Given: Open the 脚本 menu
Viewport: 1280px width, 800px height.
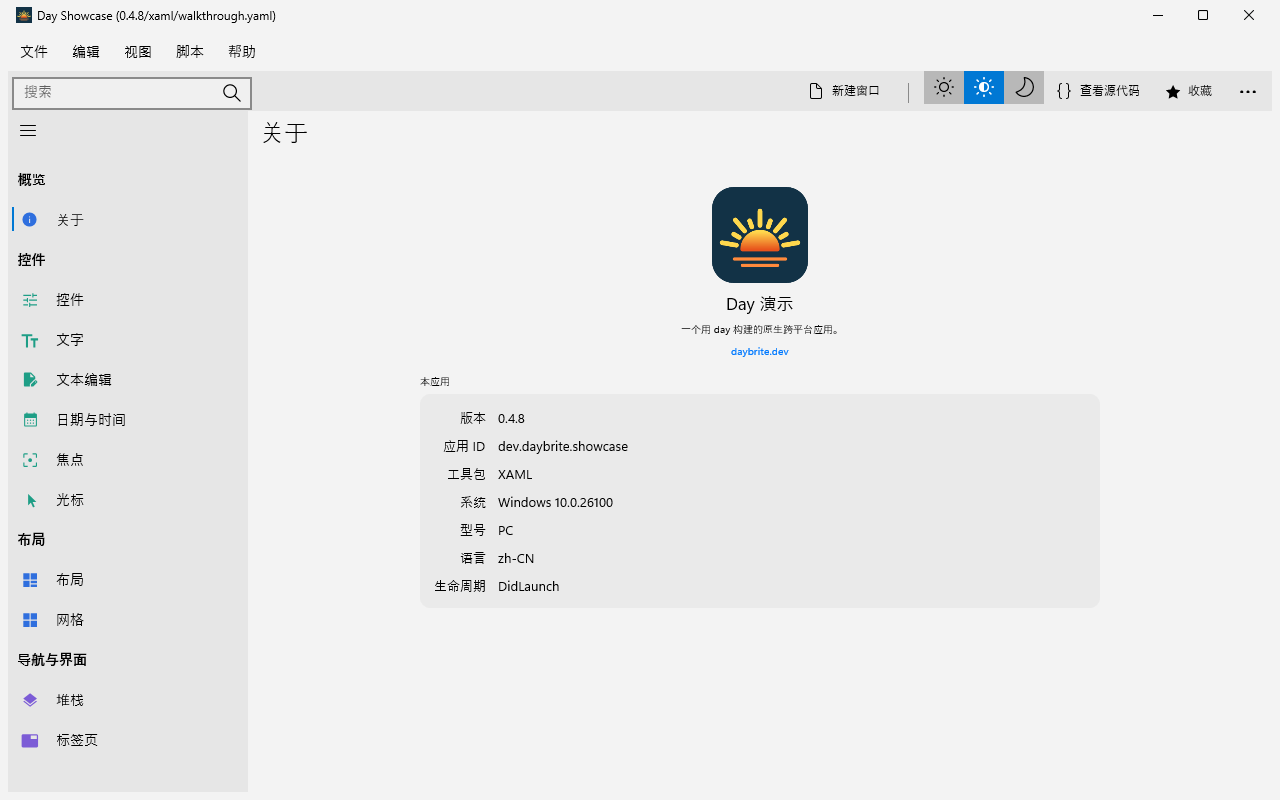Looking at the screenshot, I should [190, 52].
